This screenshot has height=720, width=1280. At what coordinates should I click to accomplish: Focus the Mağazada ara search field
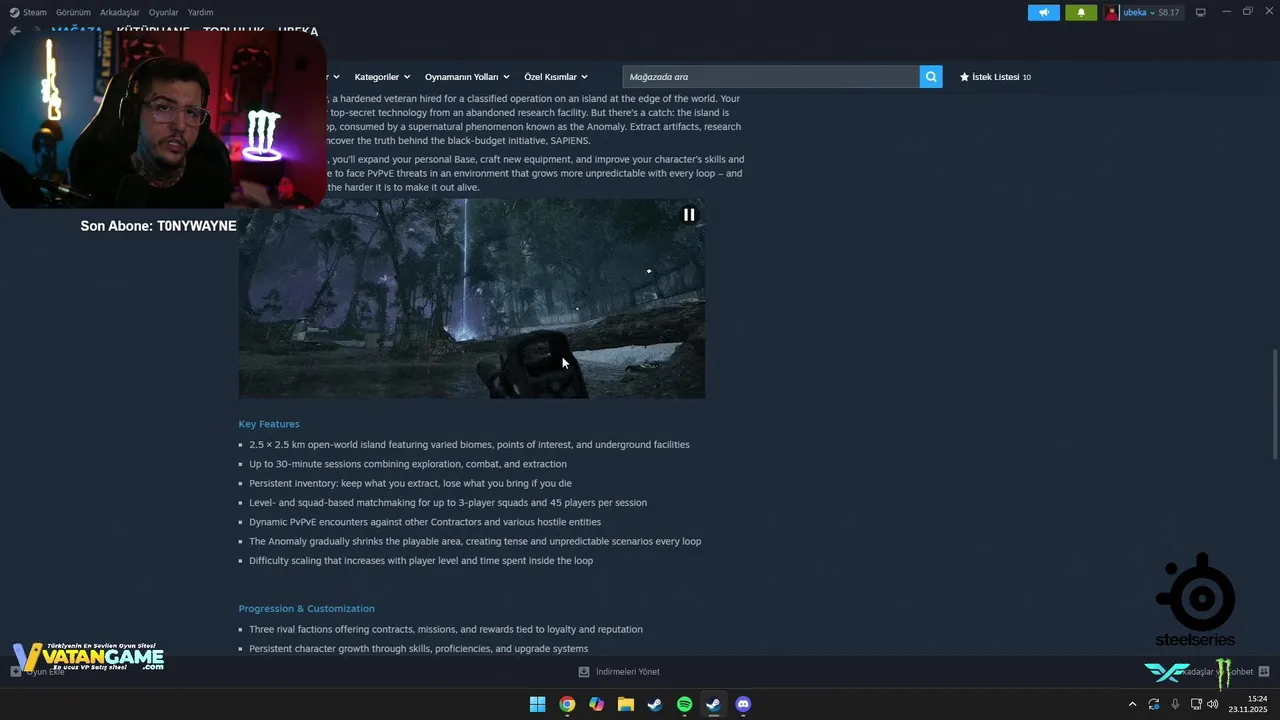coord(771,77)
